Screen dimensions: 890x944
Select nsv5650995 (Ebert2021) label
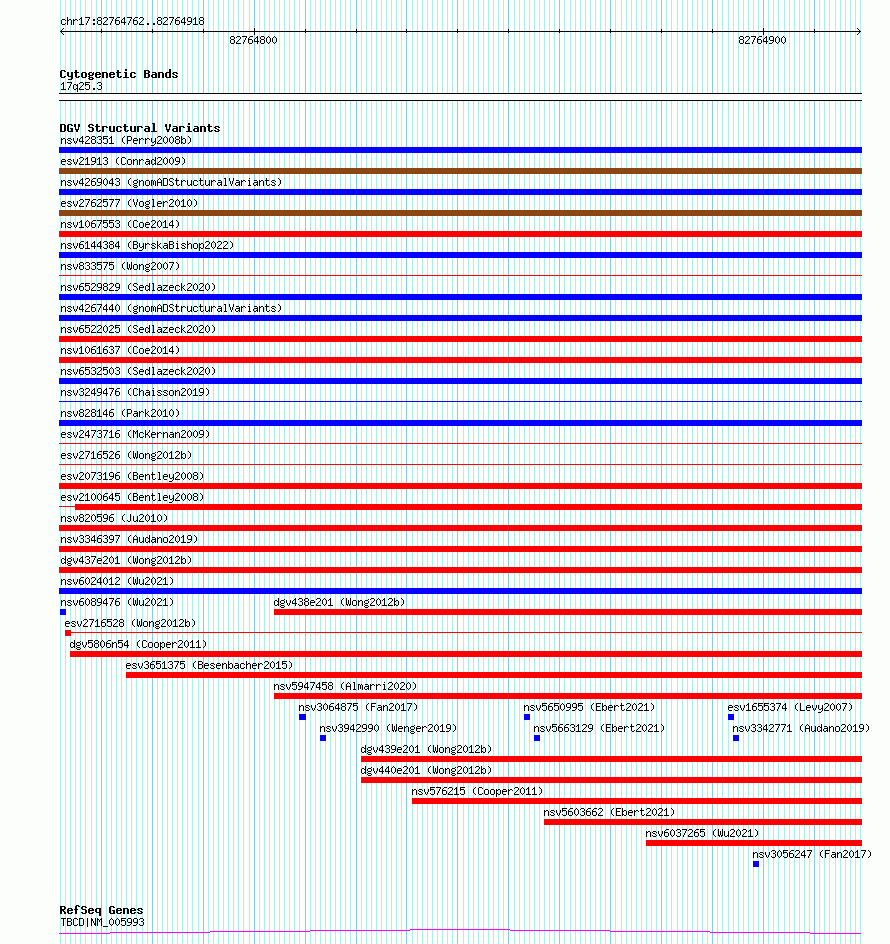click(x=589, y=707)
